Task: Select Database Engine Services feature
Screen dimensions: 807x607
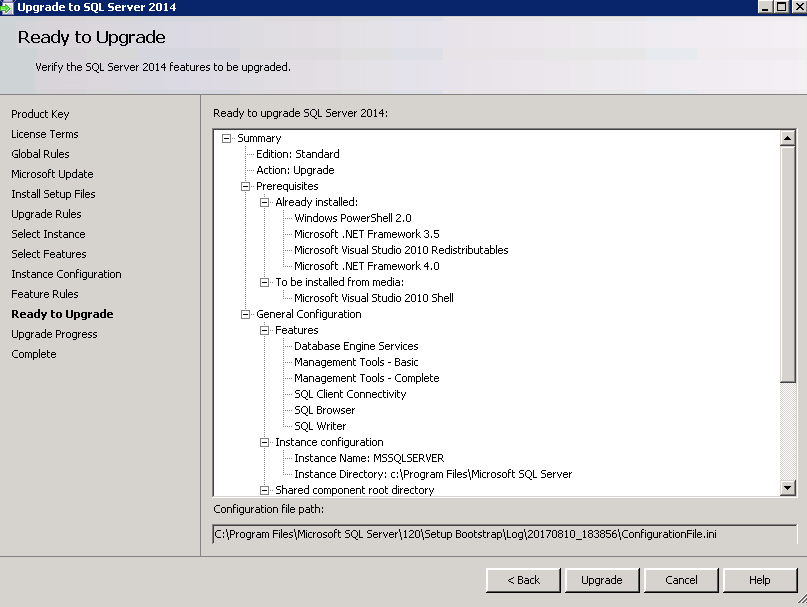Action: [x=356, y=346]
